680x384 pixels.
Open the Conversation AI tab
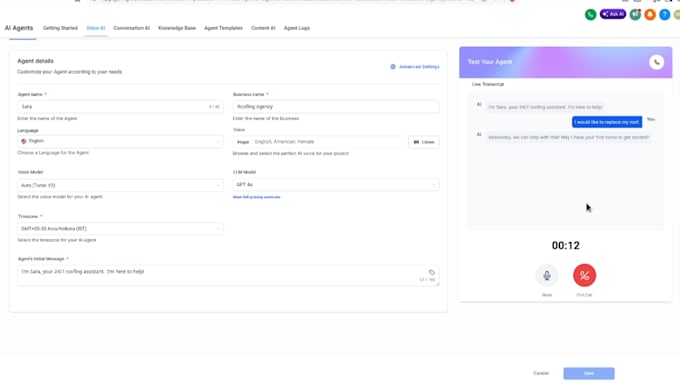(131, 28)
